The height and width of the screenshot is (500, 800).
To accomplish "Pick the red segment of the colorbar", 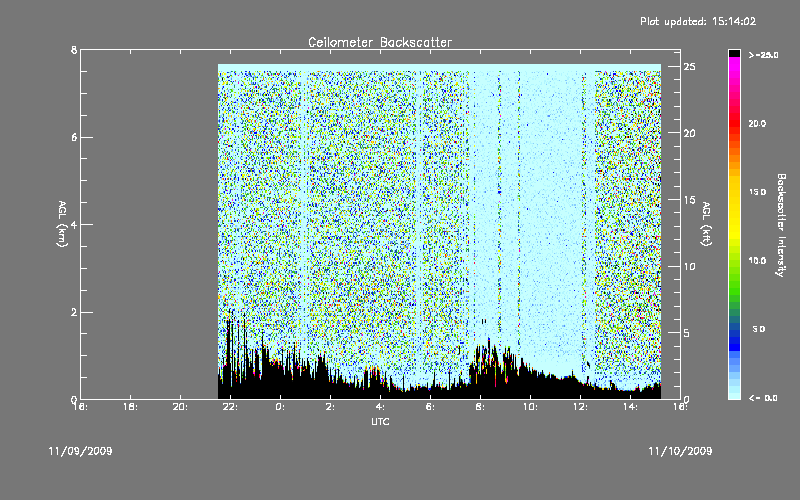I will pos(734,122).
